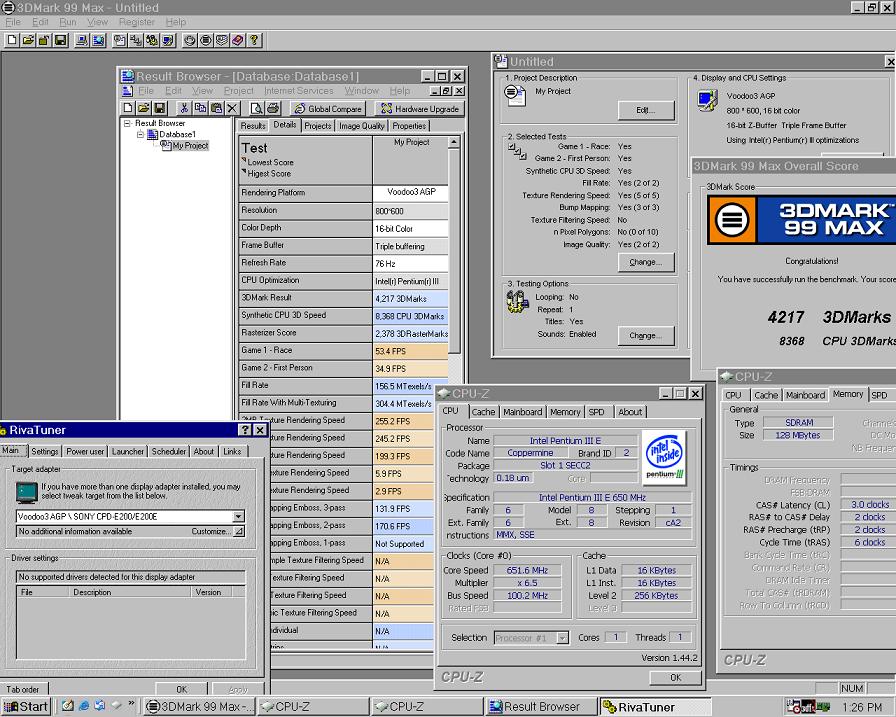Viewport: 896px width, 717px height.
Task: Open the Mainboard tab in front CPU-Z window
Action: pyautogui.click(x=522, y=412)
